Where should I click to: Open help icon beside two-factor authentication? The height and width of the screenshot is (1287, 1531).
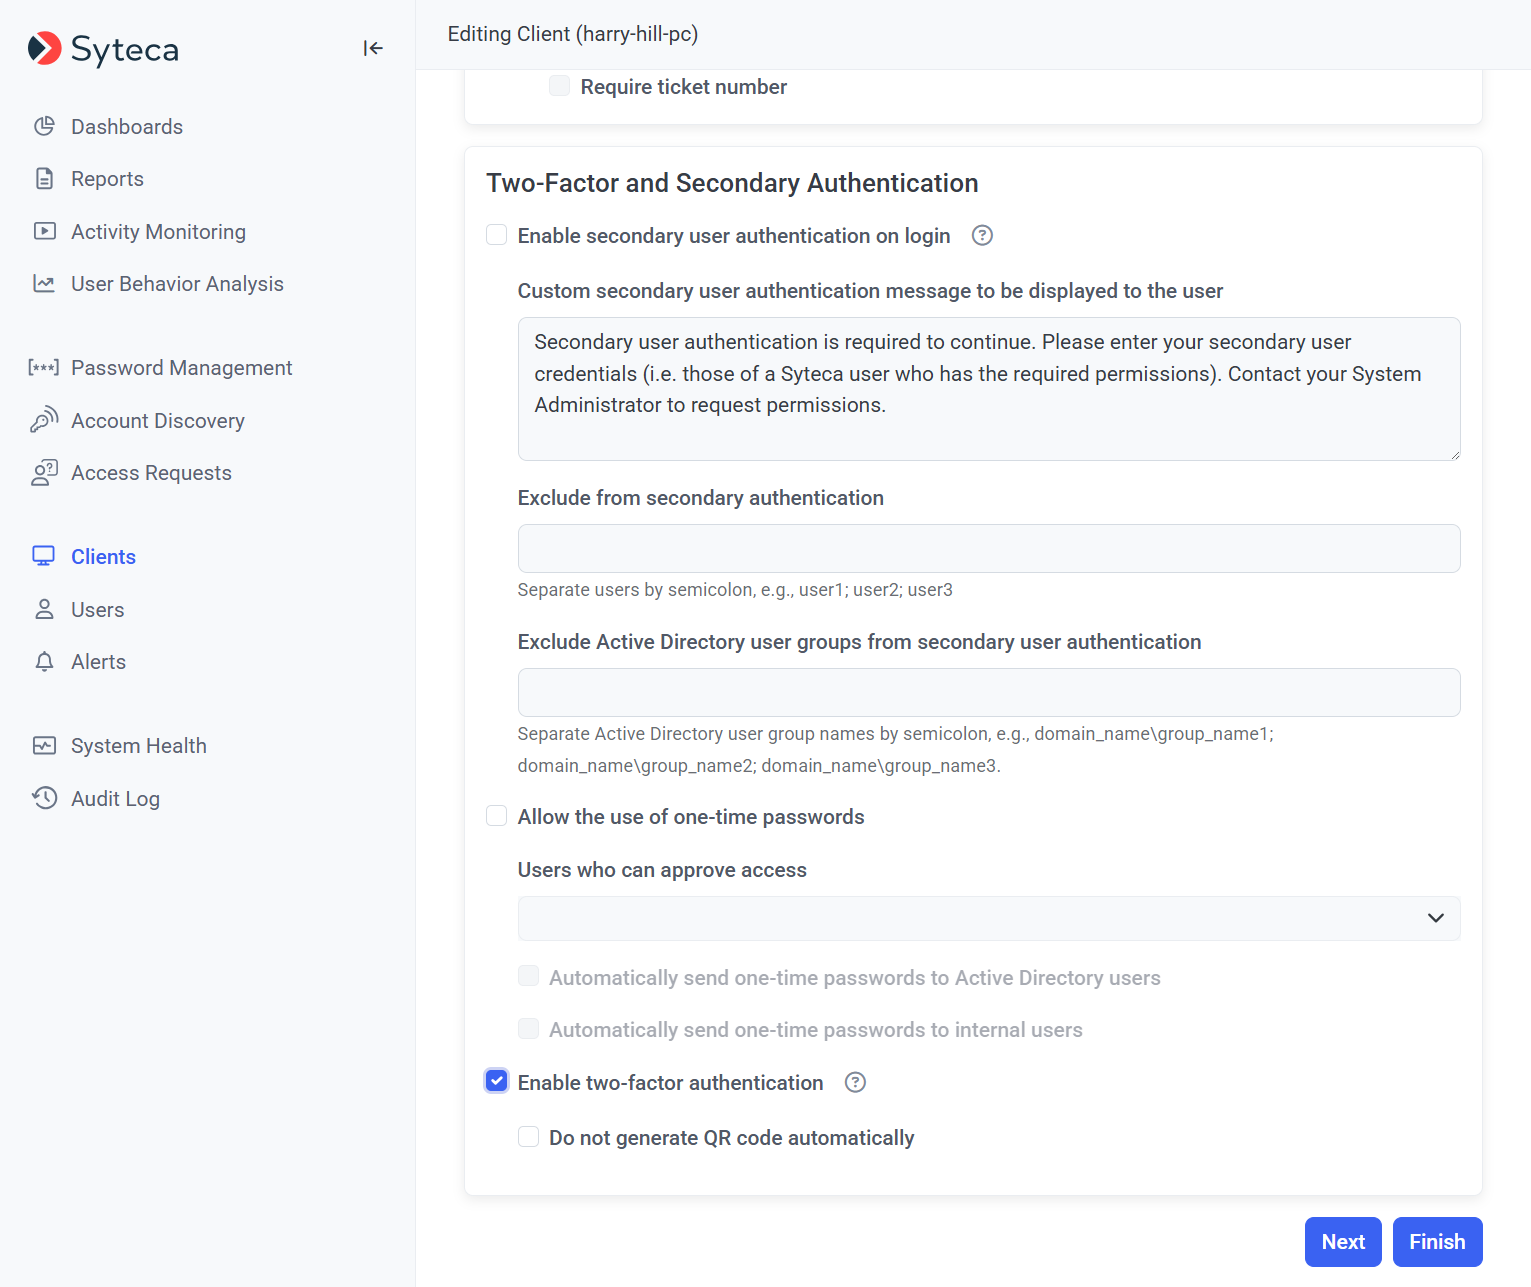(855, 1083)
